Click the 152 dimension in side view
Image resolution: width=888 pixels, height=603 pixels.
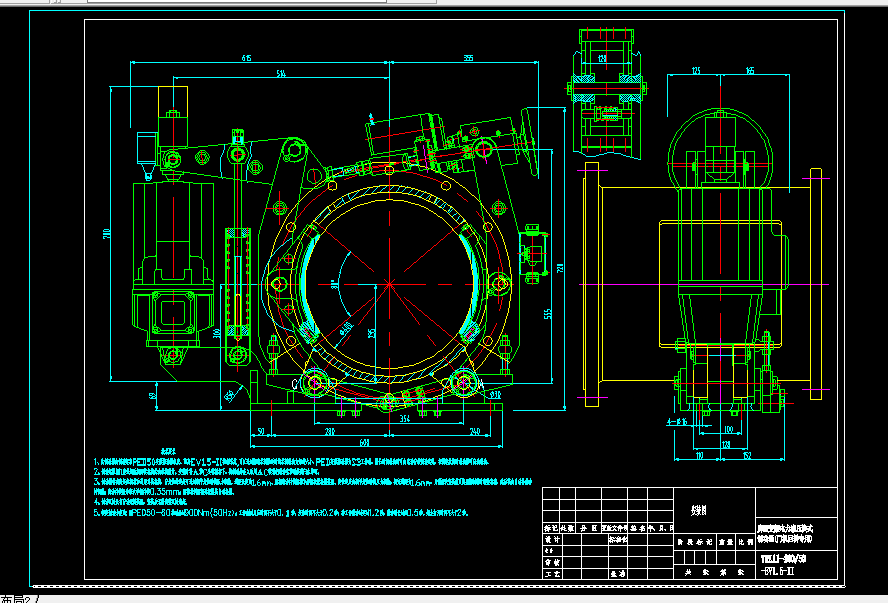coord(747,456)
